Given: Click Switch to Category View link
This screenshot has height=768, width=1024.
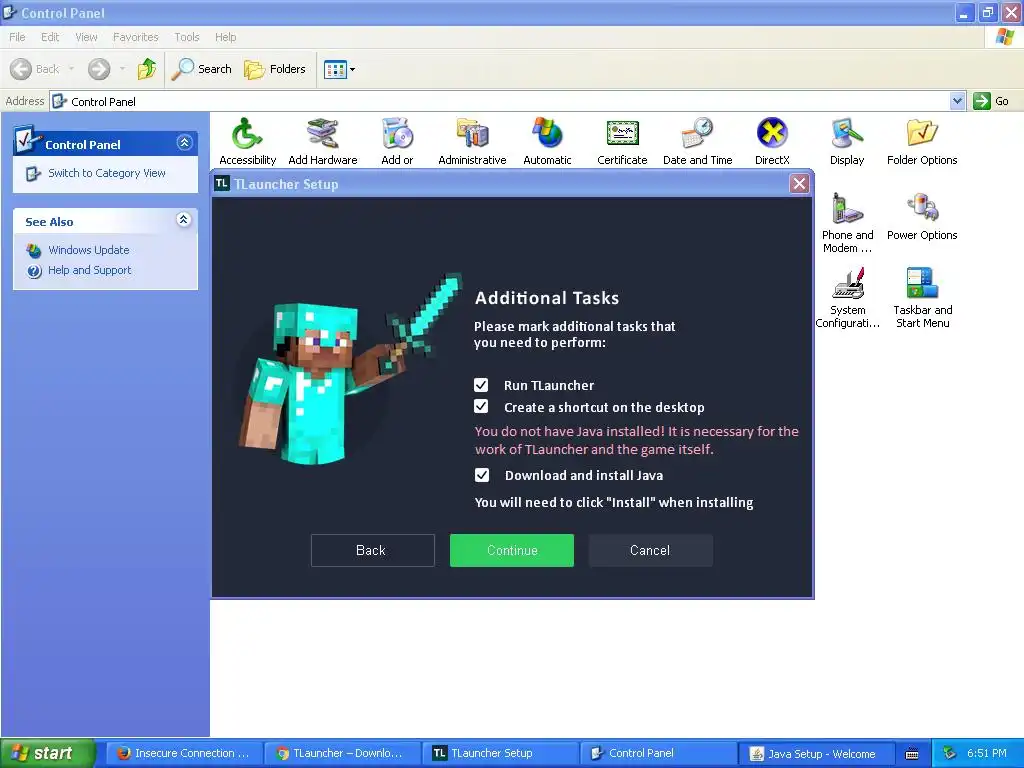Looking at the screenshot, I should click(x=106, y=173).
